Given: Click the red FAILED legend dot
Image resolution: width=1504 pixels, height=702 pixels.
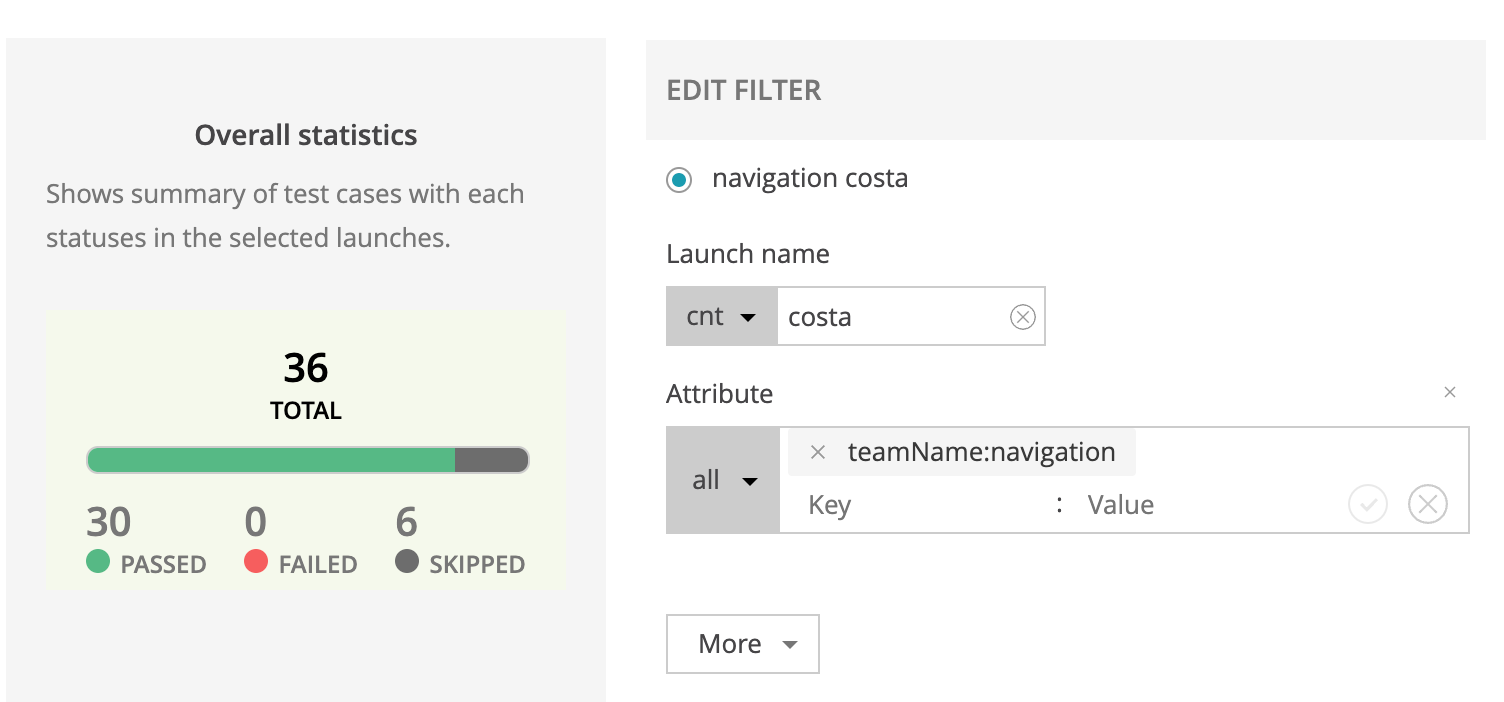Looking at the screenshot, I should [x=256, y=562].
